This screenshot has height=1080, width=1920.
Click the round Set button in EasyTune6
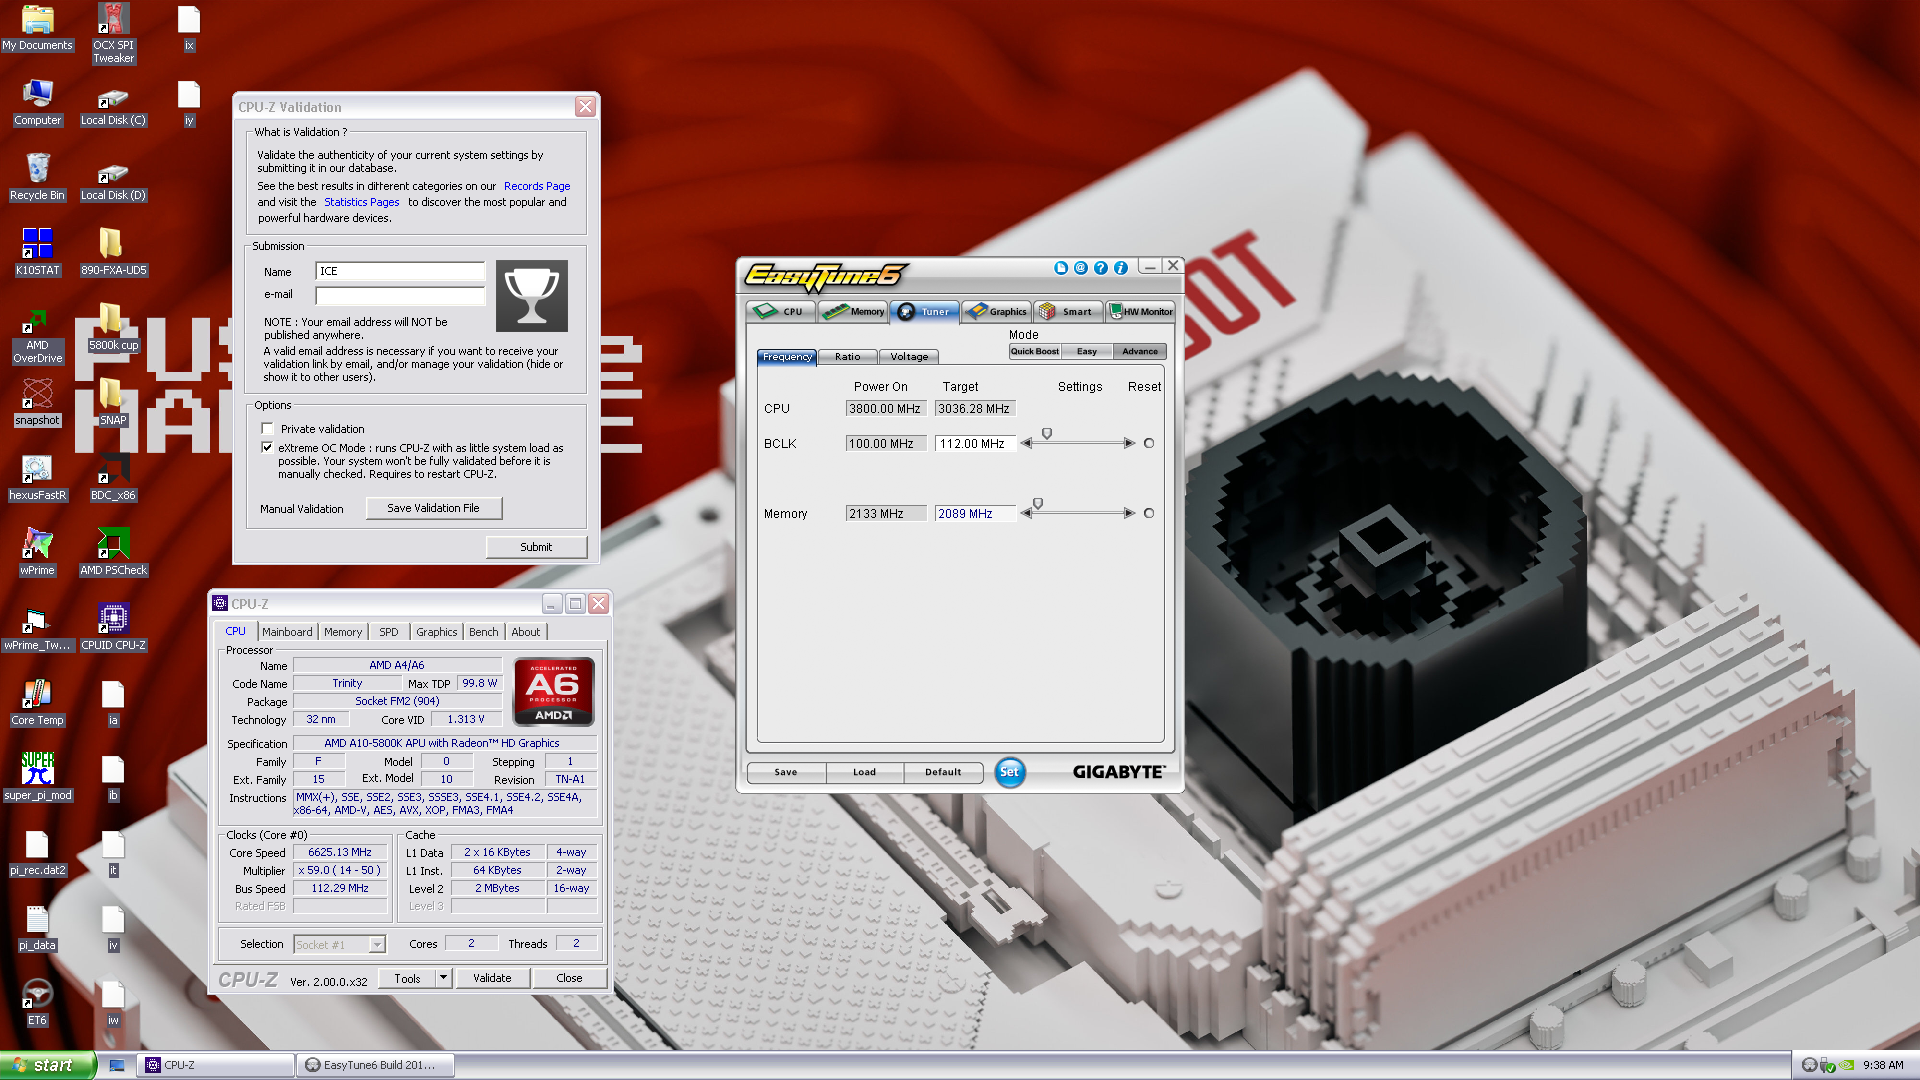click(x=1010, y=772)
